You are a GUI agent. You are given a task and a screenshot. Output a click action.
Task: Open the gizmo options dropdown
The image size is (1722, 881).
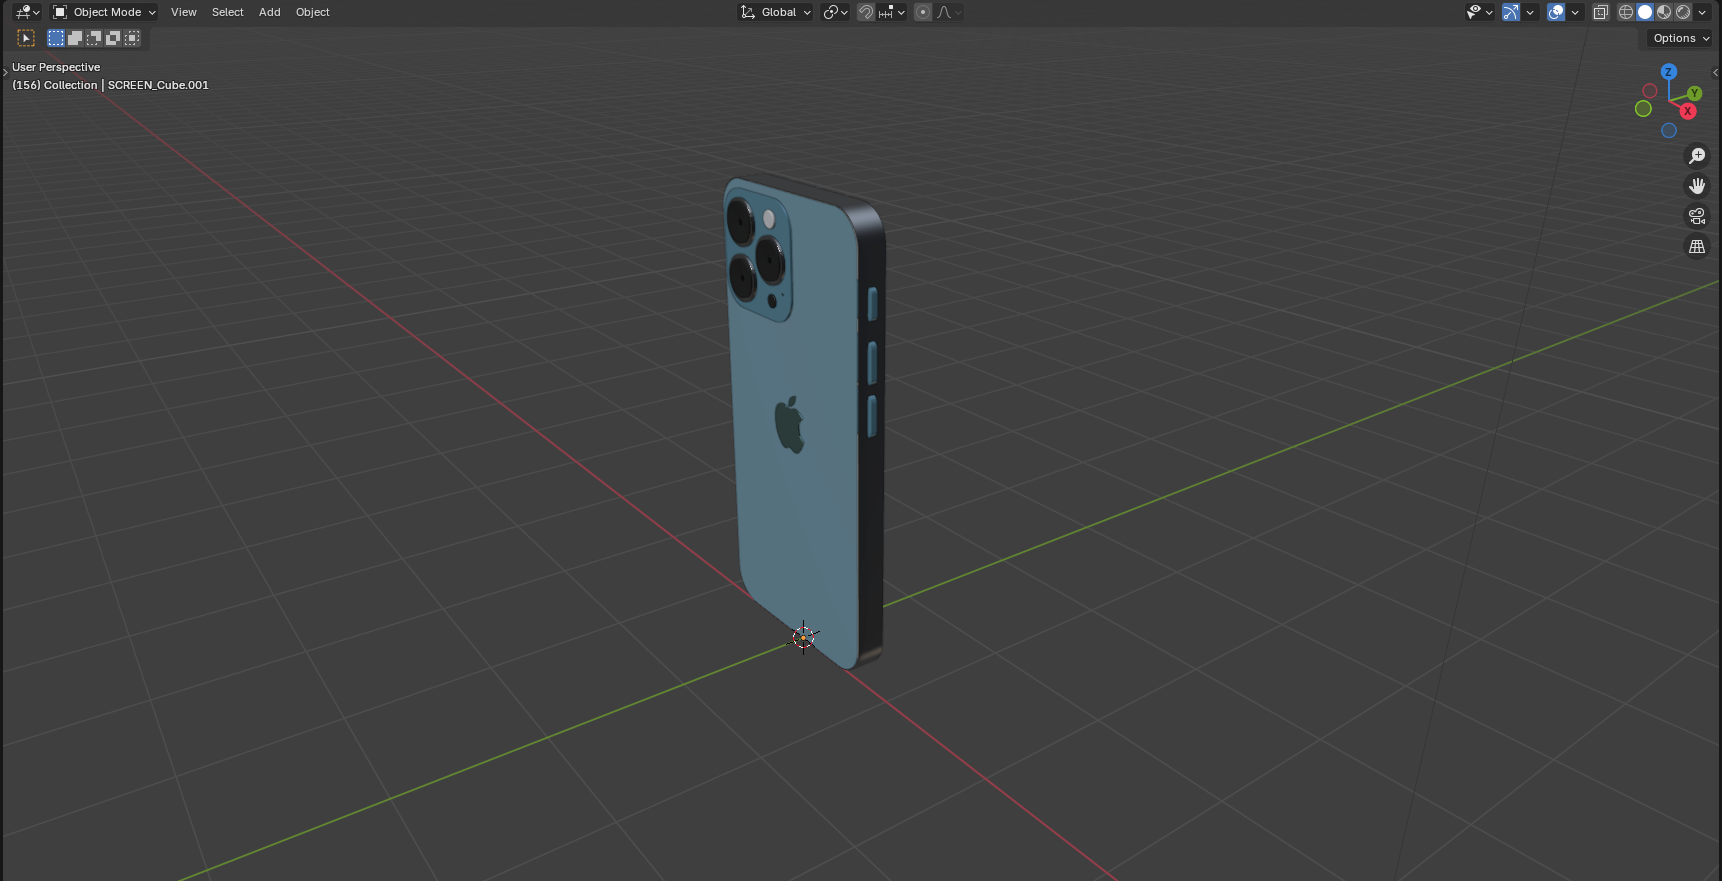pos(1530,12)
